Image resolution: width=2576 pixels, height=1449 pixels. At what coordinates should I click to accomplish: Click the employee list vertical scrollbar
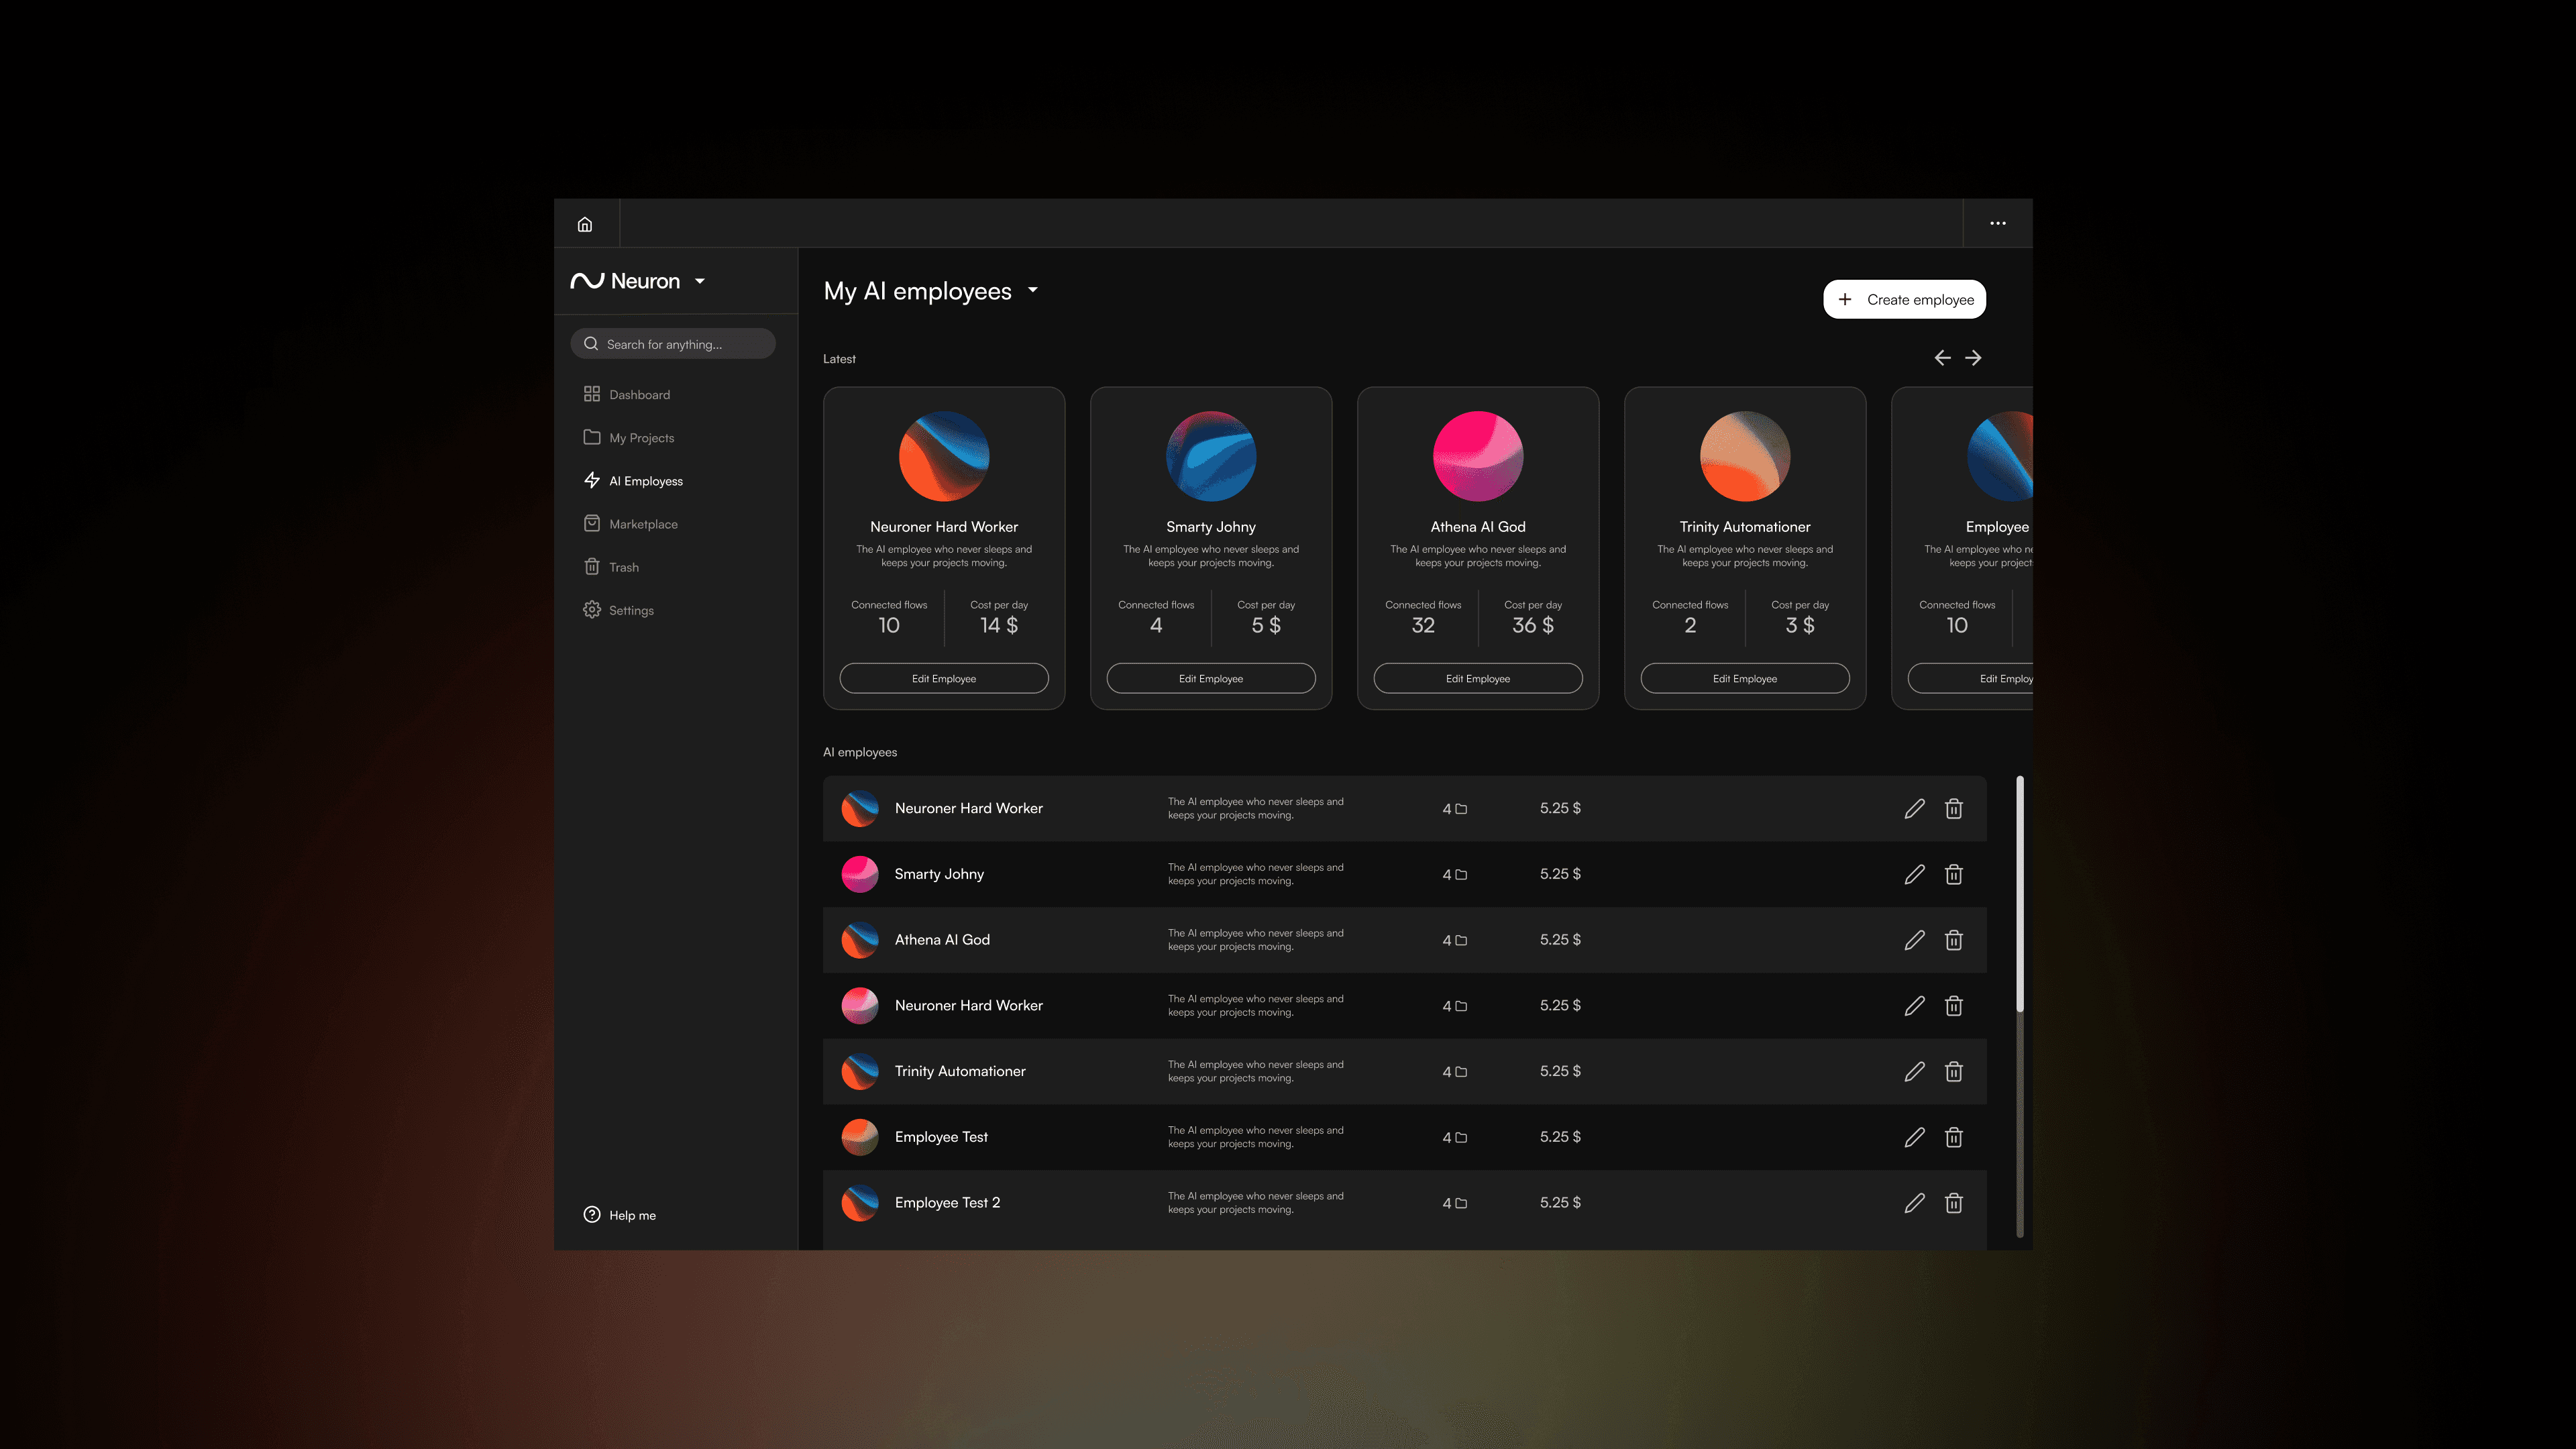pos(2020,893)
